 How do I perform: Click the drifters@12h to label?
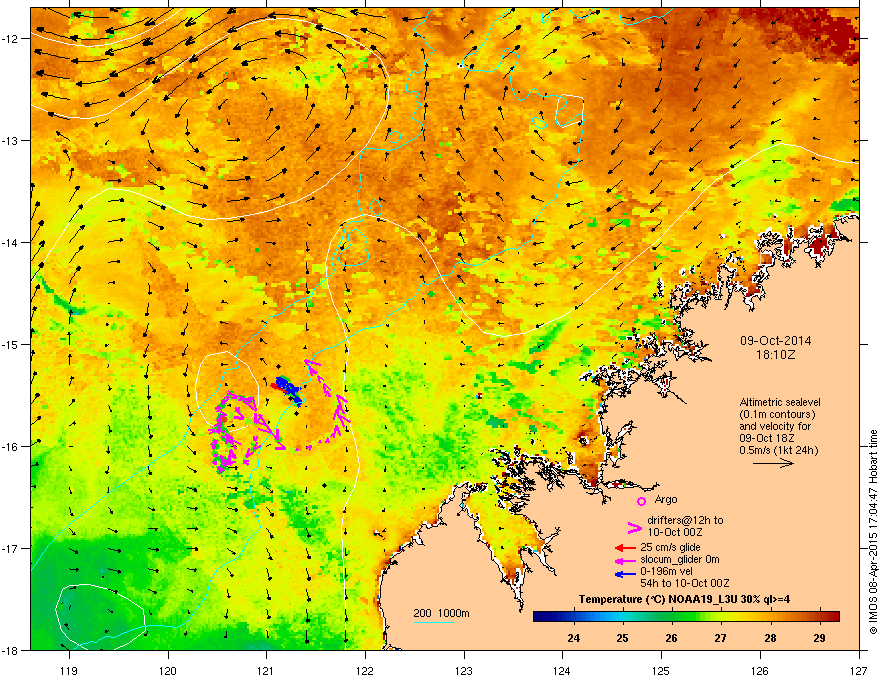[685, 520]
